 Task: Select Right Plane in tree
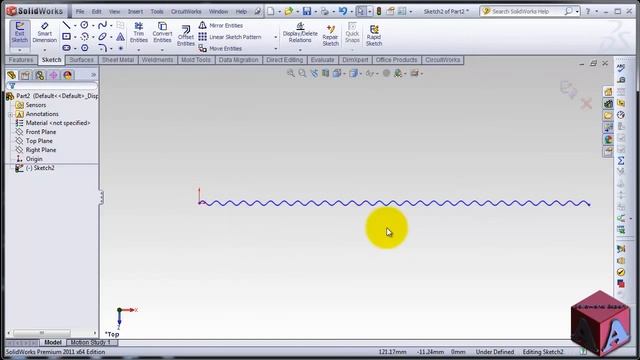pos(41,150)
